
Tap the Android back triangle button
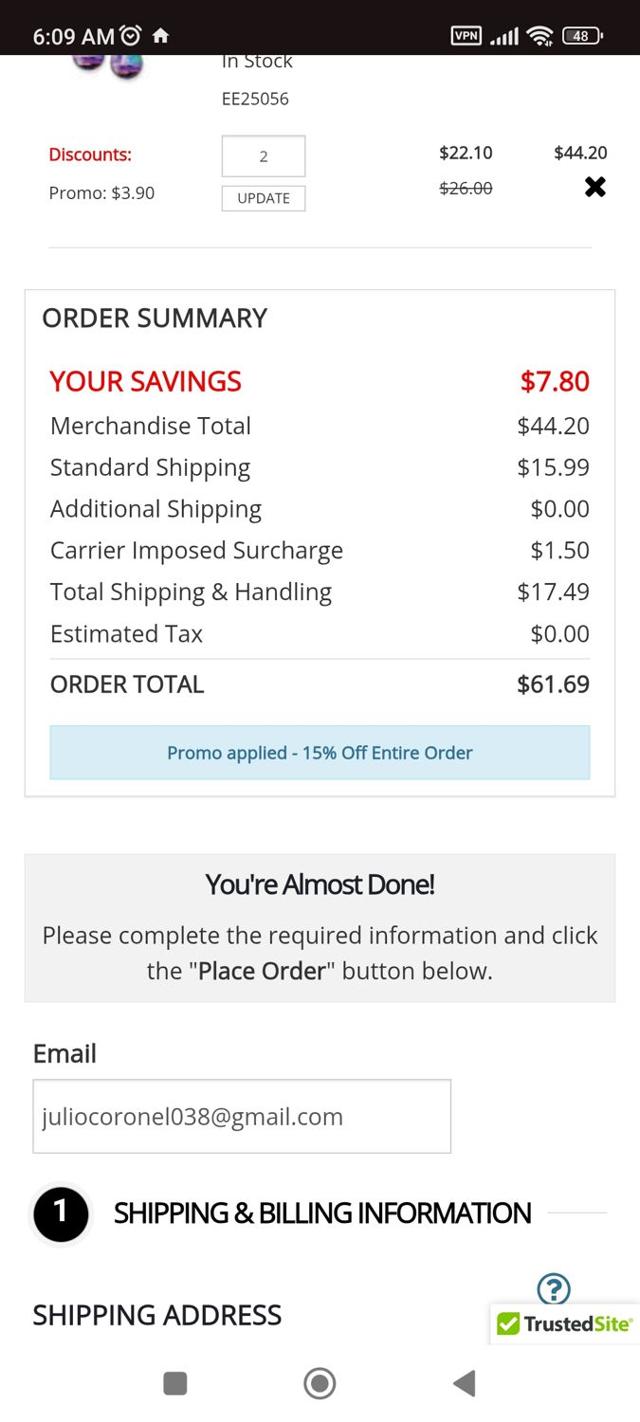pos(463,1383)
